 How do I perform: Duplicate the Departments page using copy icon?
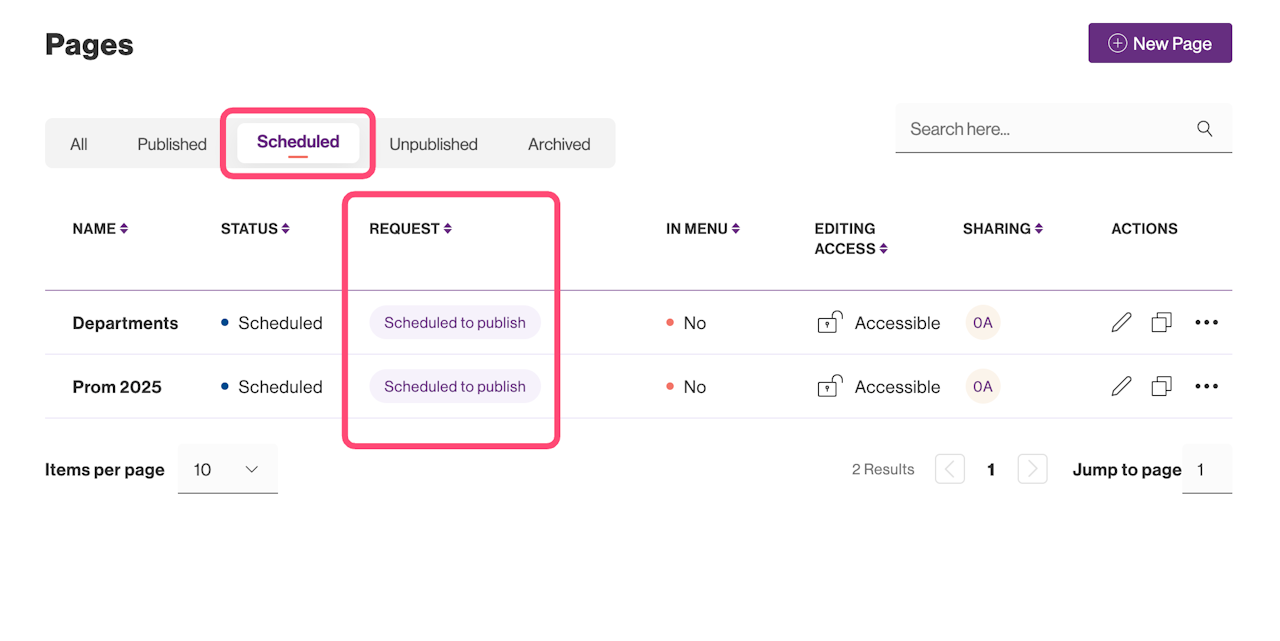(x=1161, y=323)
